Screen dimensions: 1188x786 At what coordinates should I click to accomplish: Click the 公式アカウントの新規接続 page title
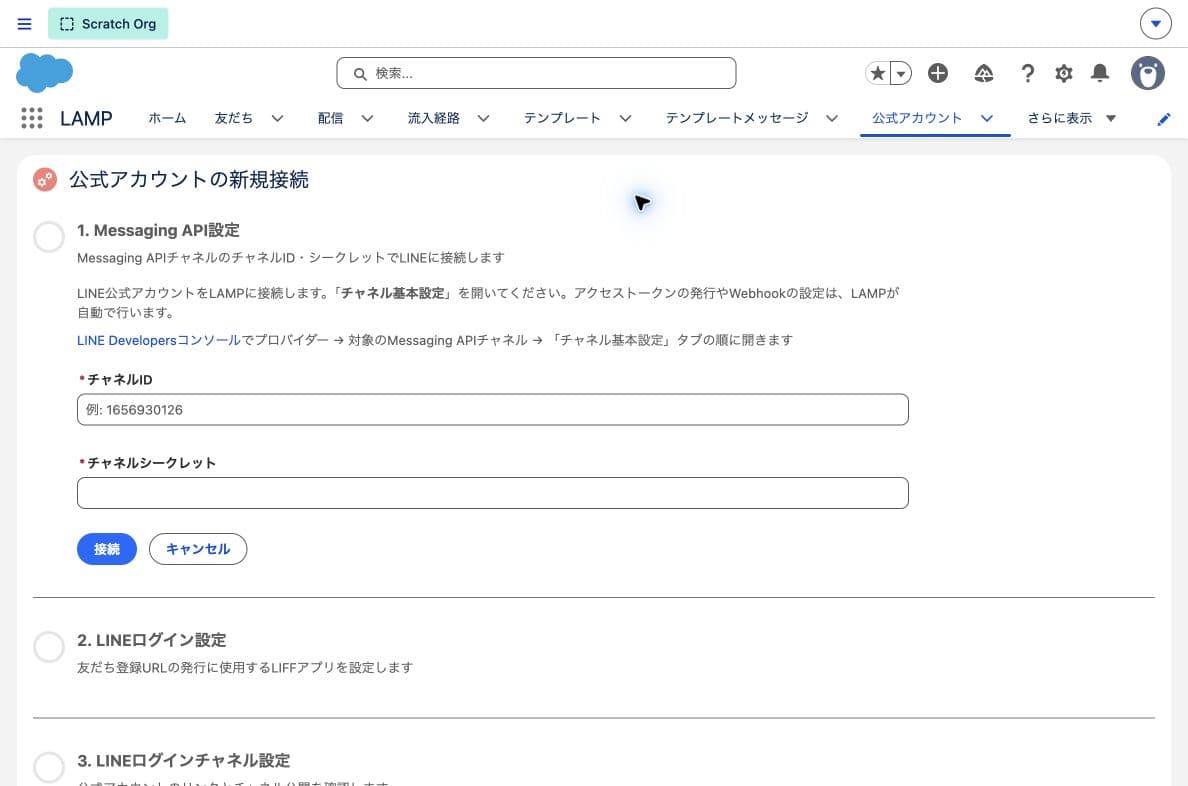189,180
